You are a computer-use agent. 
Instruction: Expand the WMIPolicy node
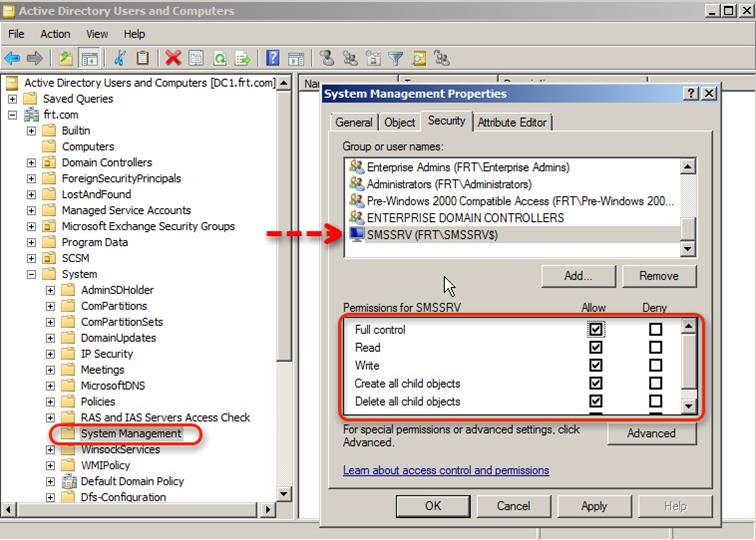pyautogui.click(x=50, y=466)
